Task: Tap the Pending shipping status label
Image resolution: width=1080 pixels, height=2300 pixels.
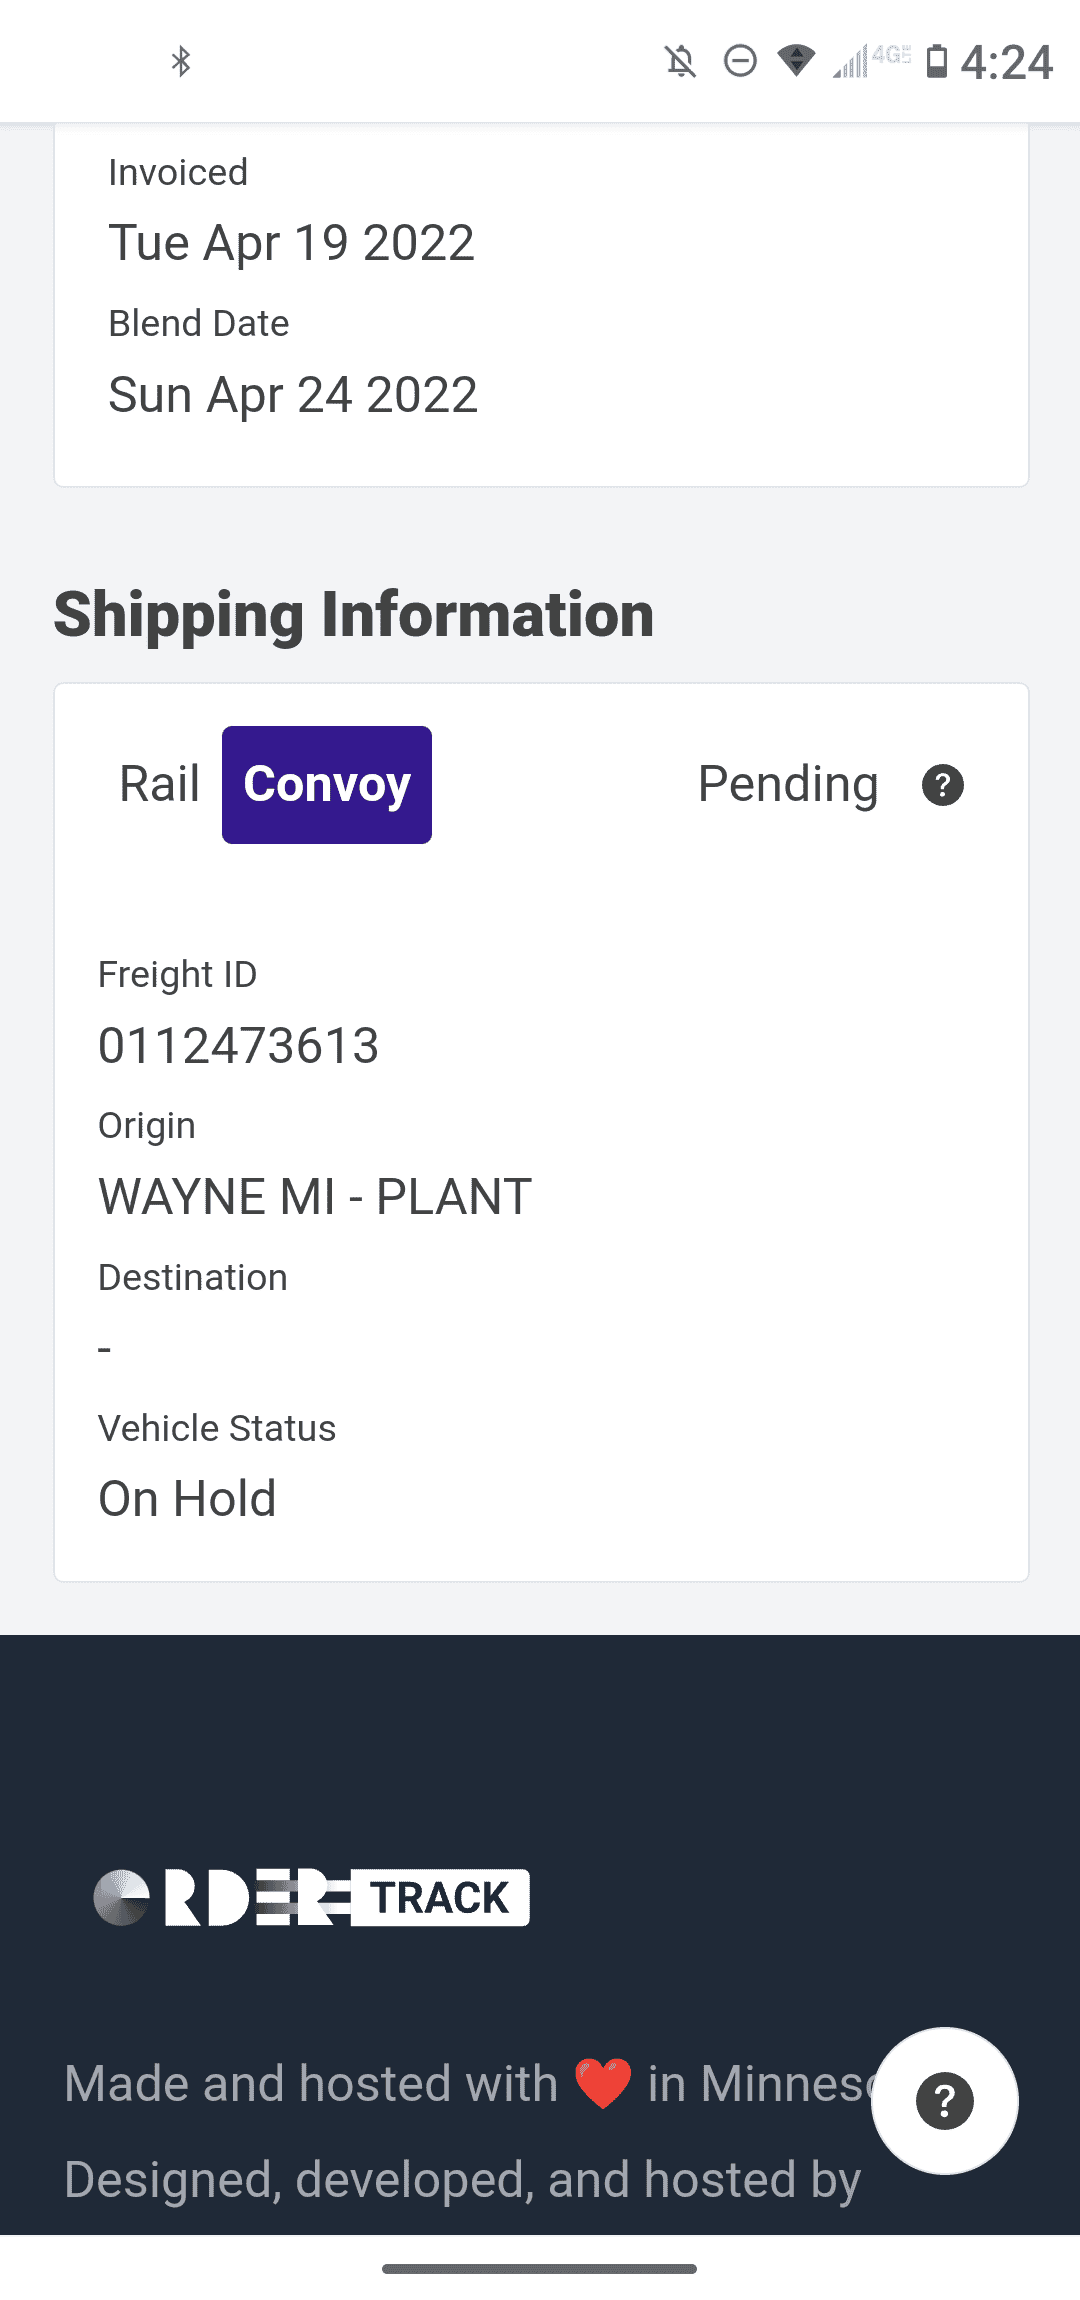Action: 788,784
